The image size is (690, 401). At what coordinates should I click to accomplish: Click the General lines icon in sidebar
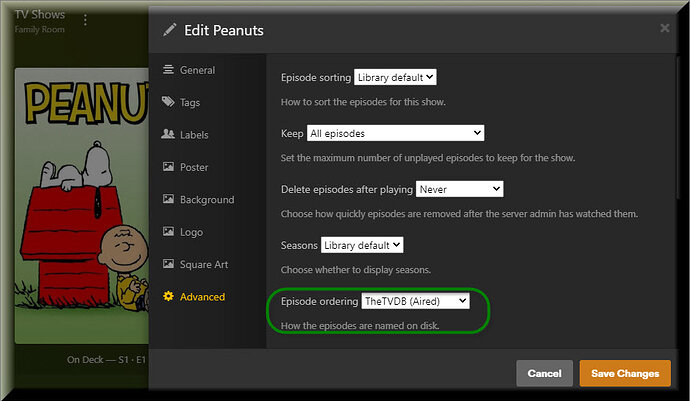(x=168, y=70)
